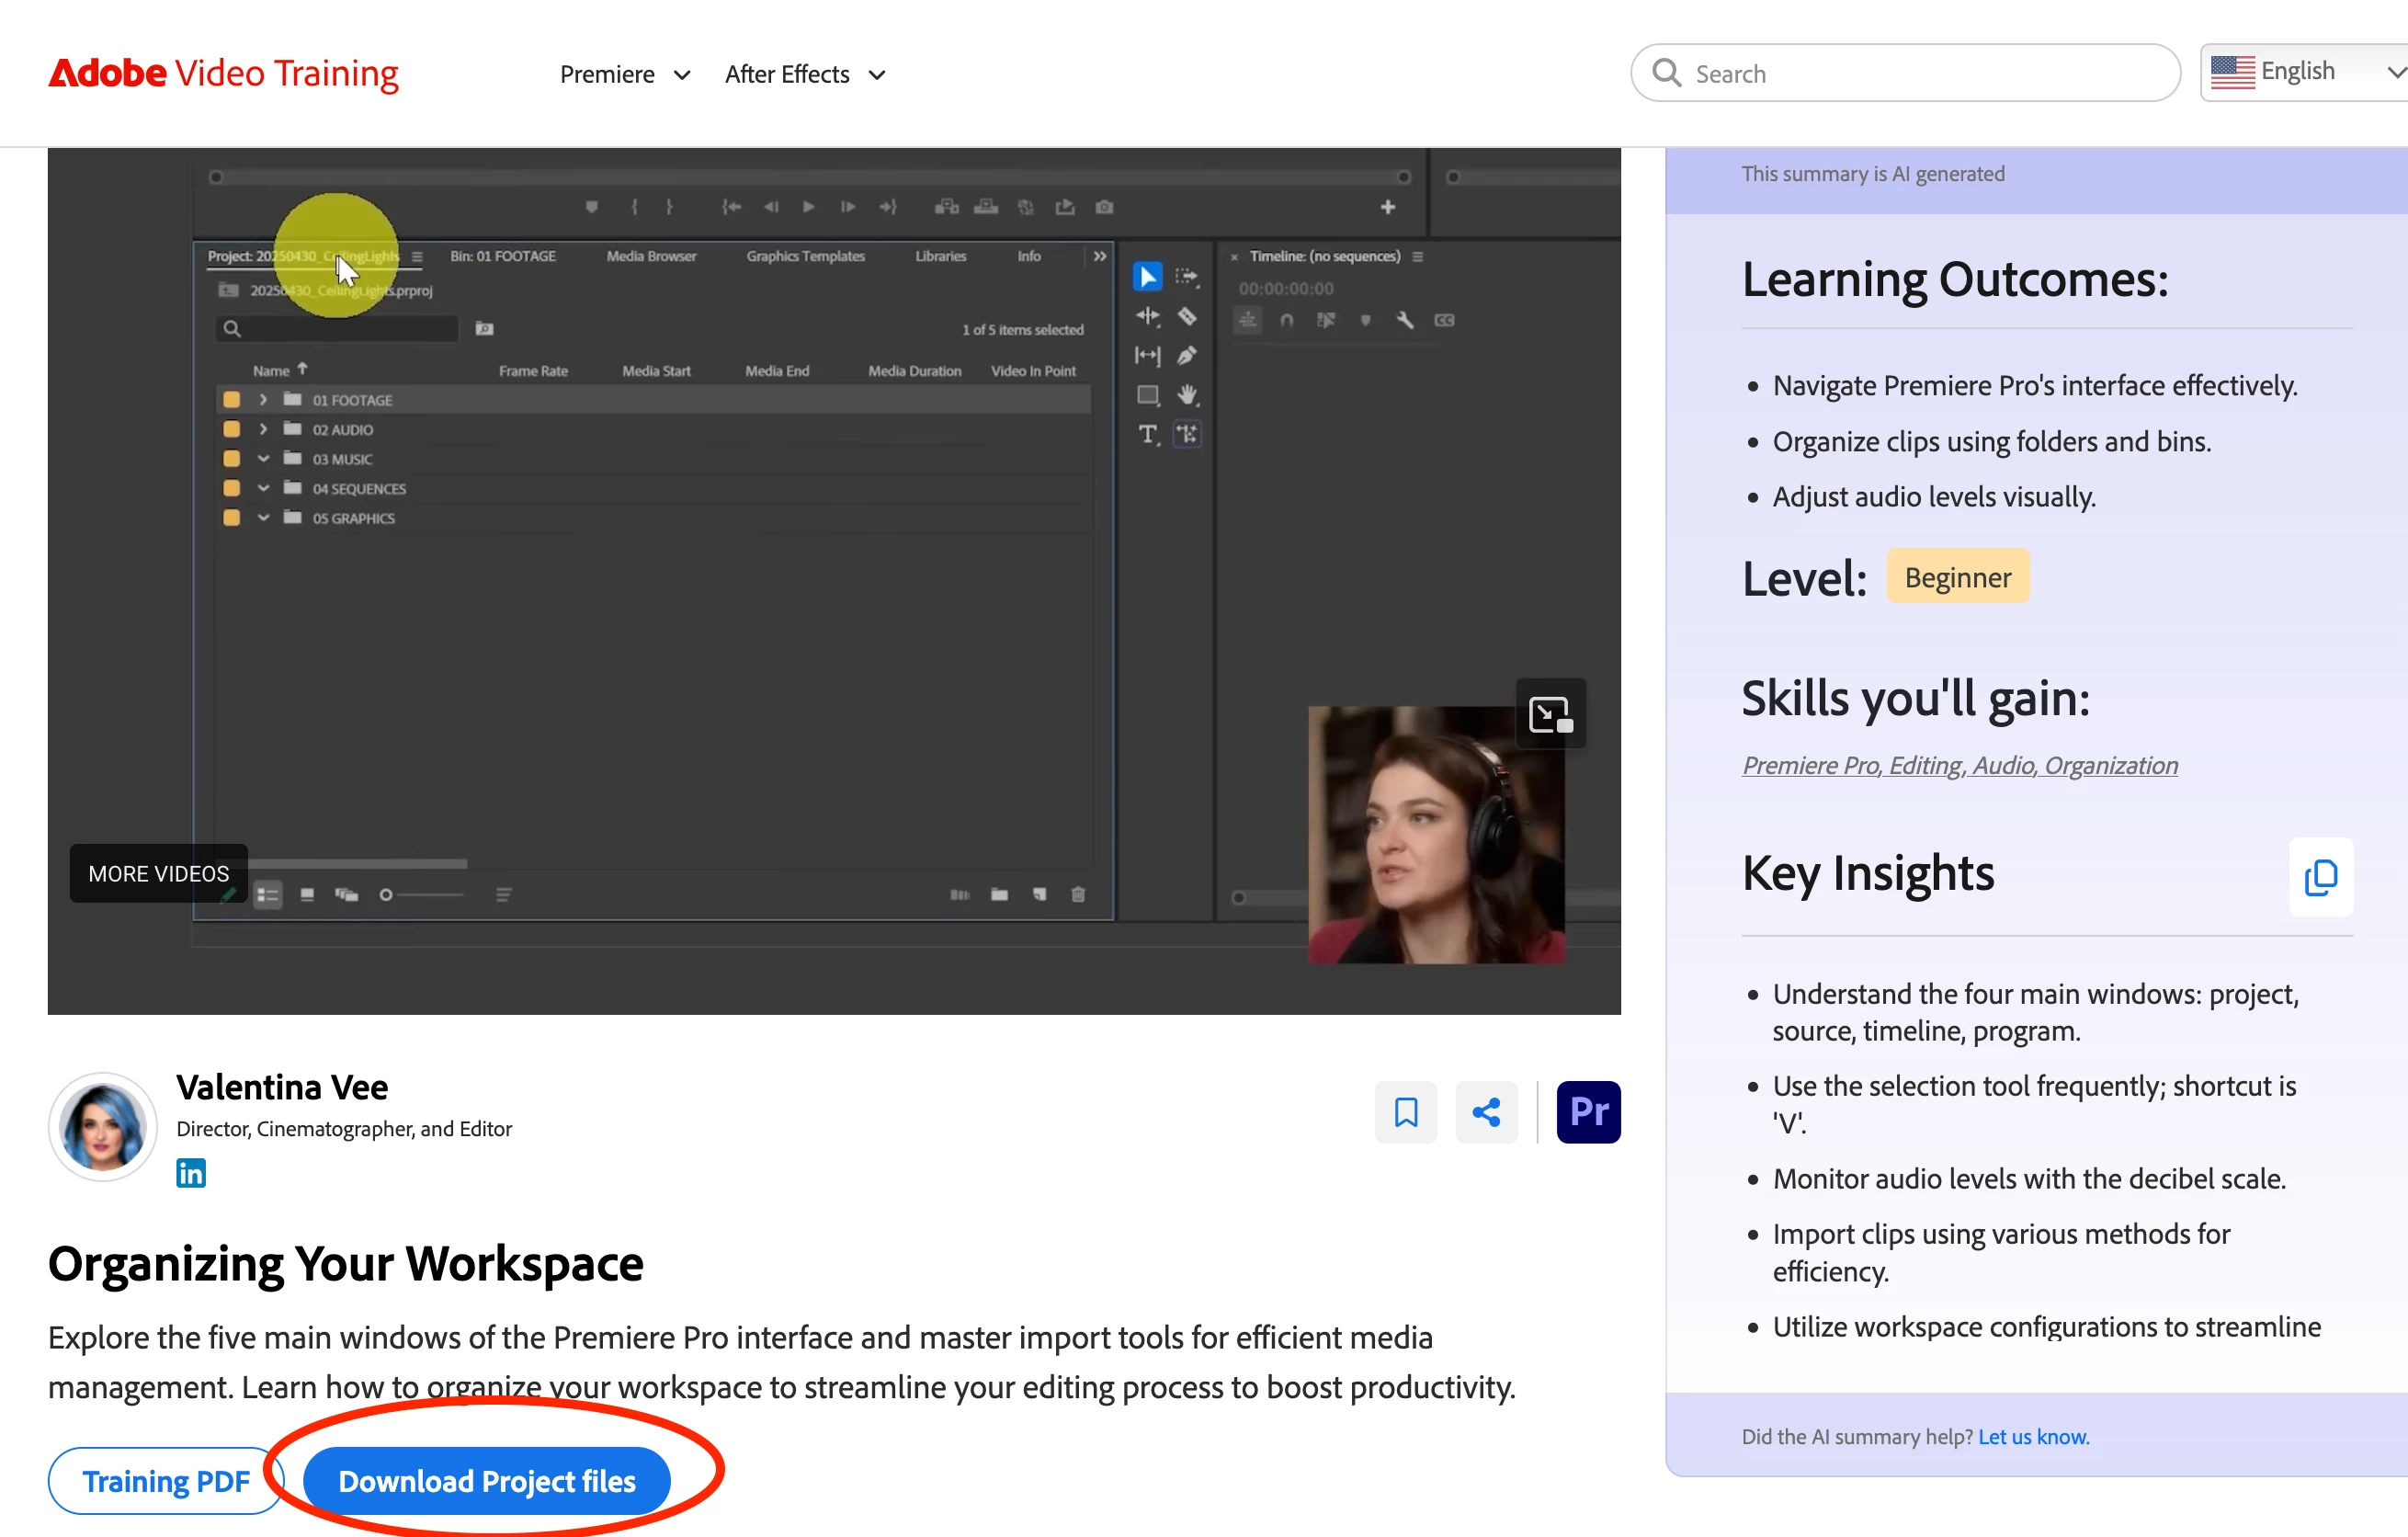Click the picture-in-picture minimize icon on the video
Image resolution: width=2408 pixels, height=1537 pixels.
coord(1550,714)
